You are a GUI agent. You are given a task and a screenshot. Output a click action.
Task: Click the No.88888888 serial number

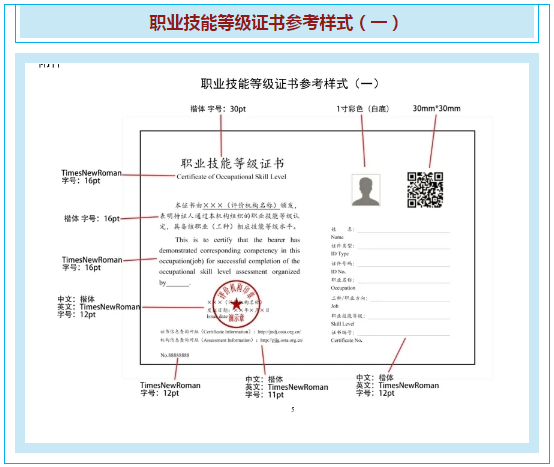point(175,355)
